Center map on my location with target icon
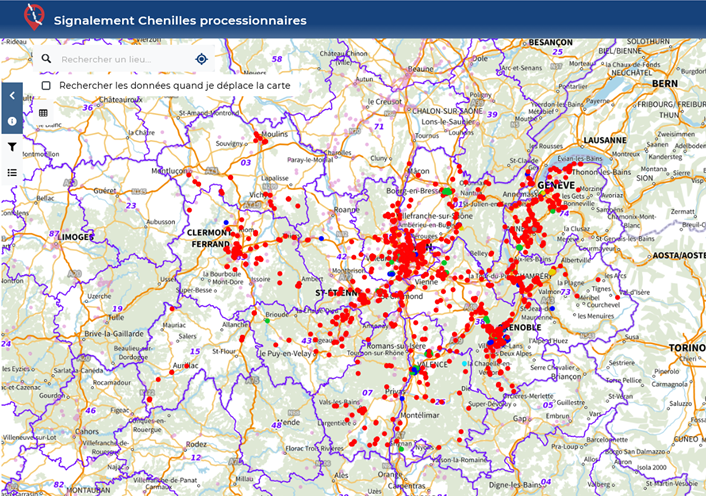 (201, 59)
